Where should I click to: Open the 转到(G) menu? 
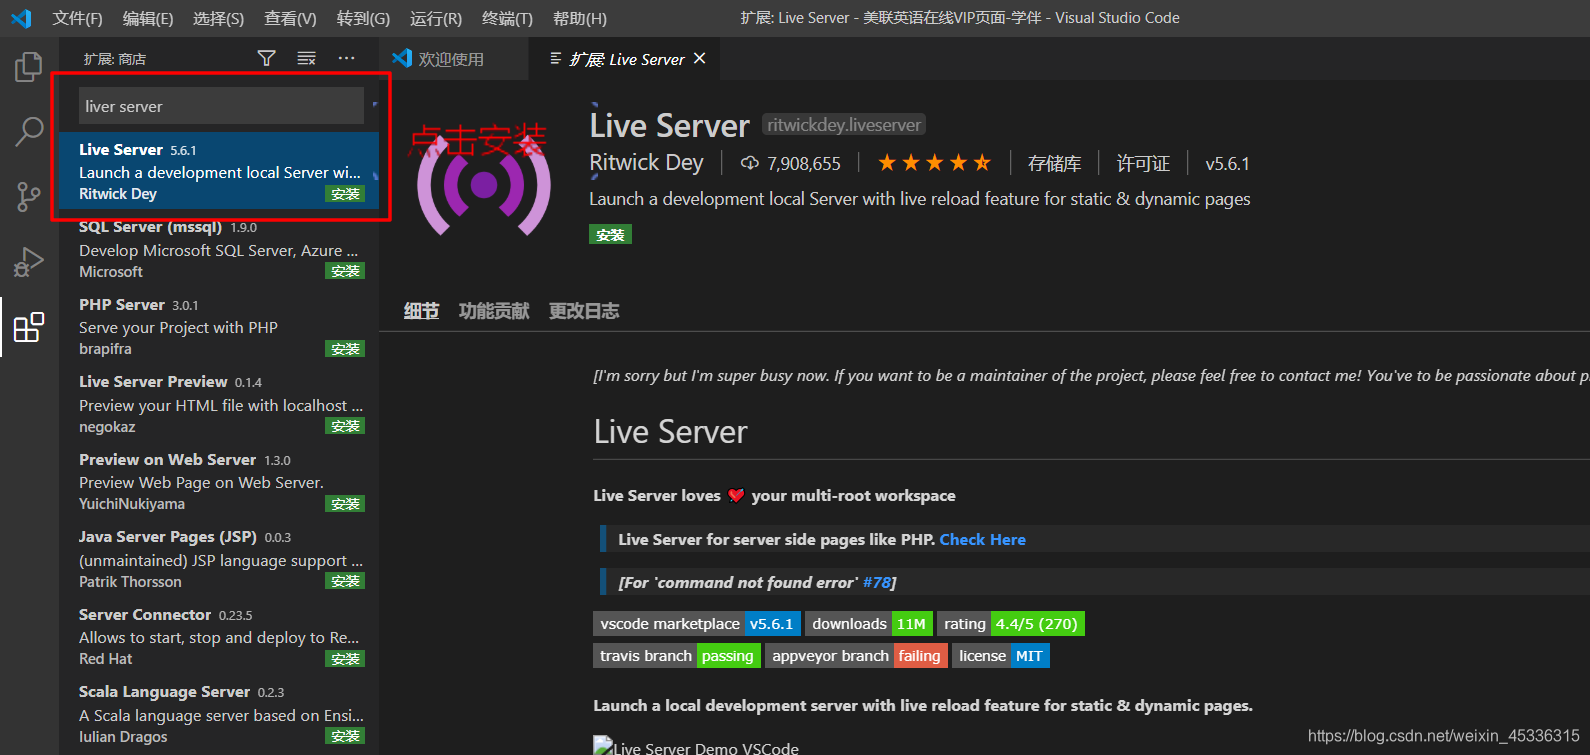point(363,18)
